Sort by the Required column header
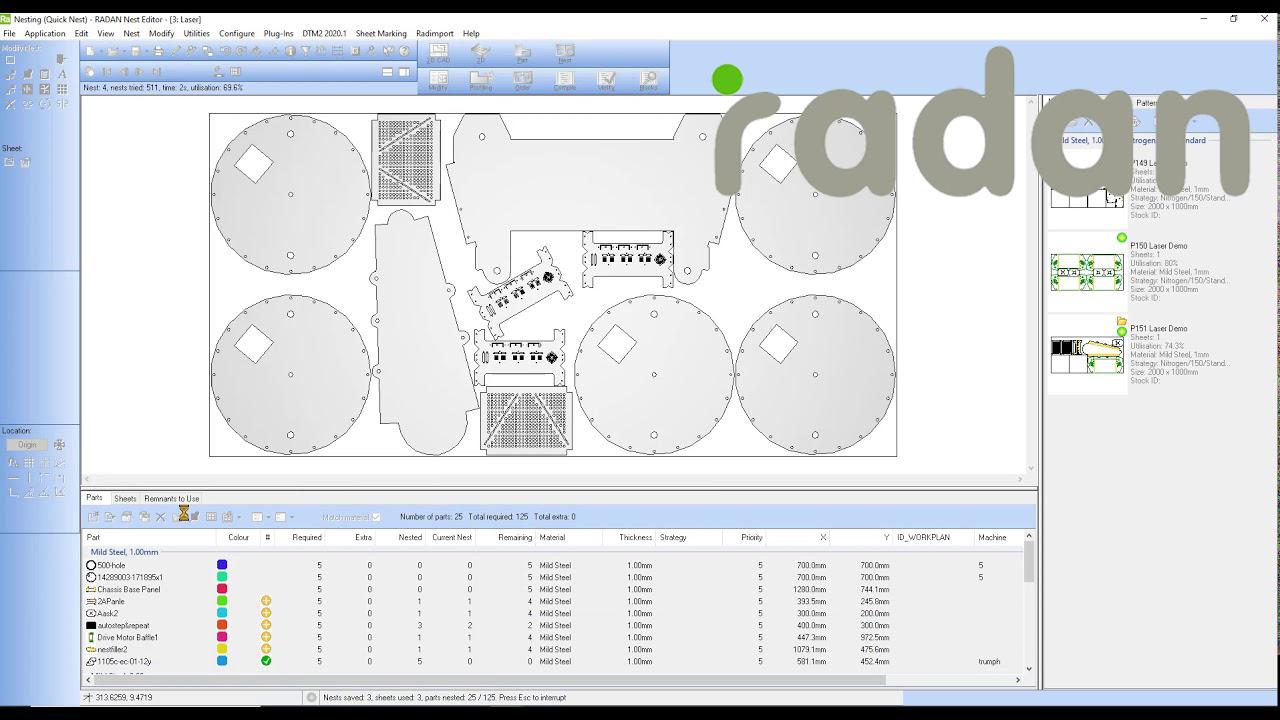 (x=300, y=537)
